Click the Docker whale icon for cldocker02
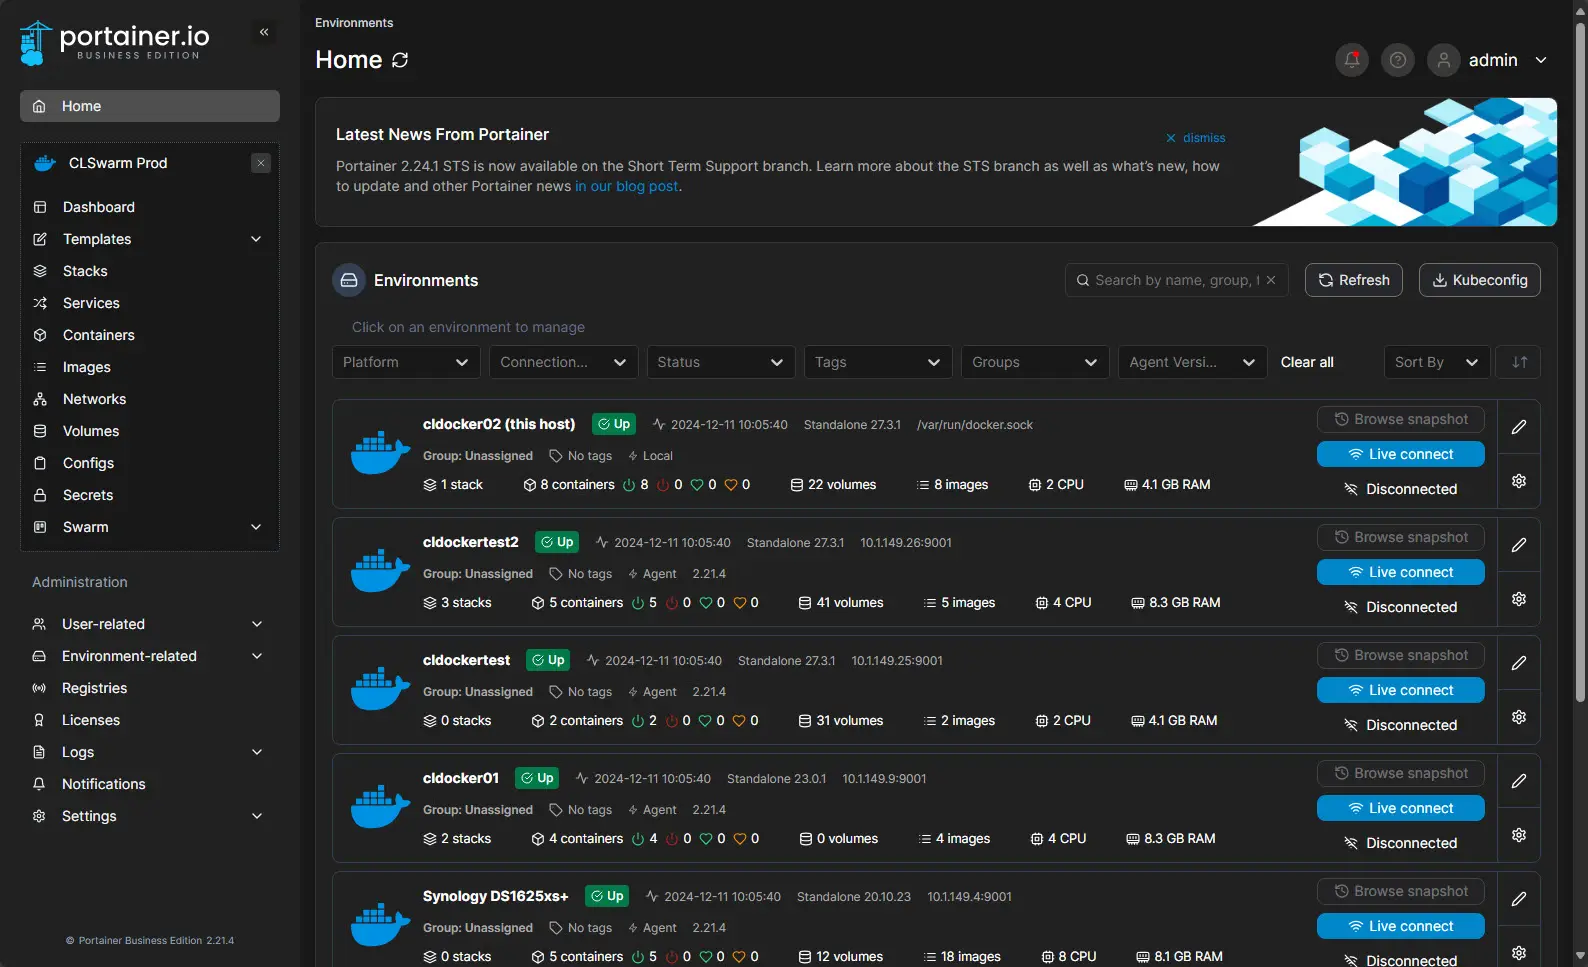This screenshot has height=967, width=1588. [x=380, y=453]
